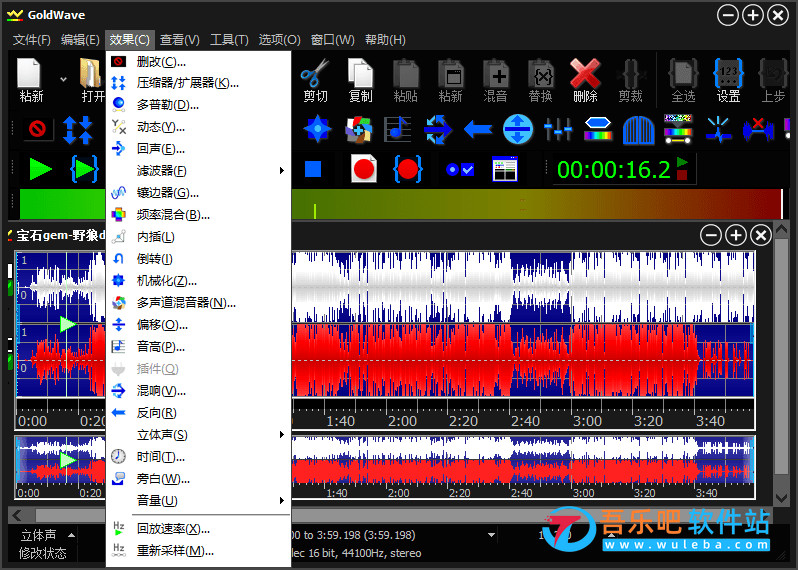The image size is (798, 570).
Task: Open the 帮助(H) menu
Action: point(385,40)
